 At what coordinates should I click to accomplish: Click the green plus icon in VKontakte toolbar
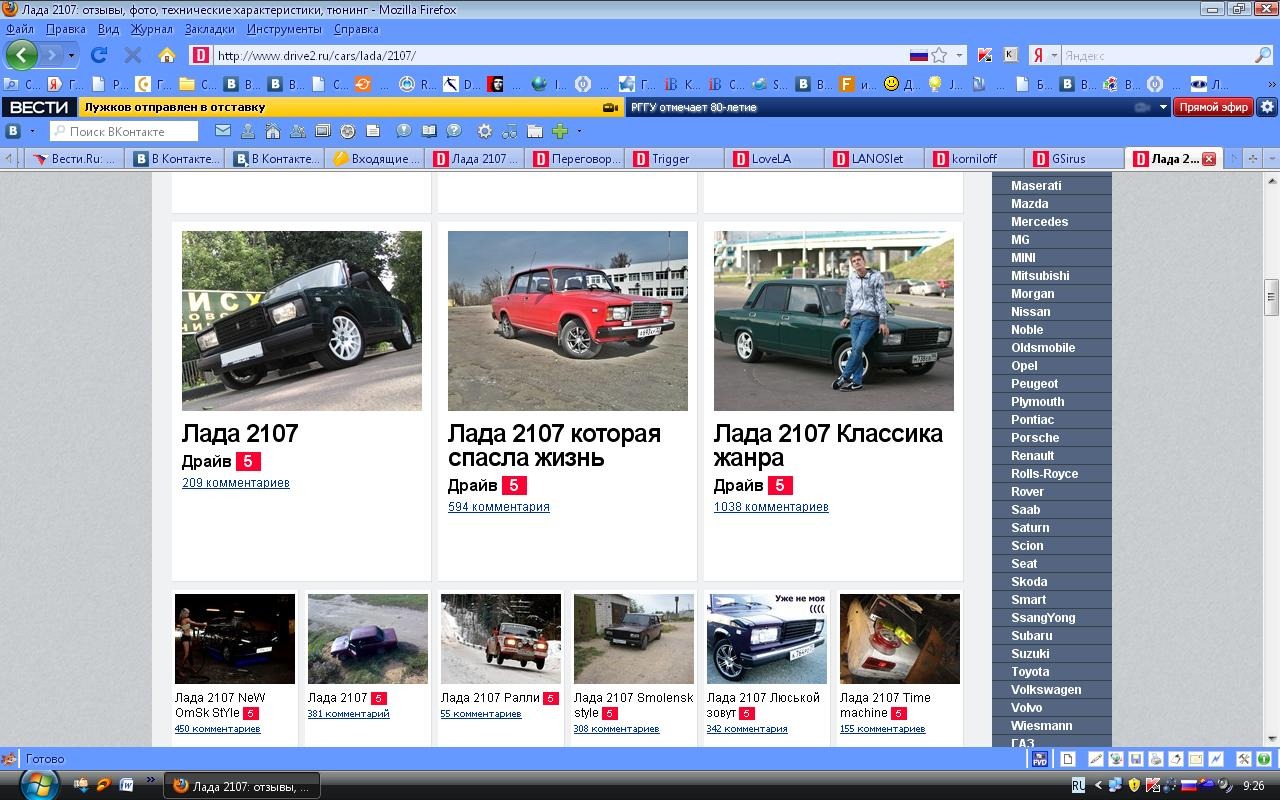click(560, 131)
